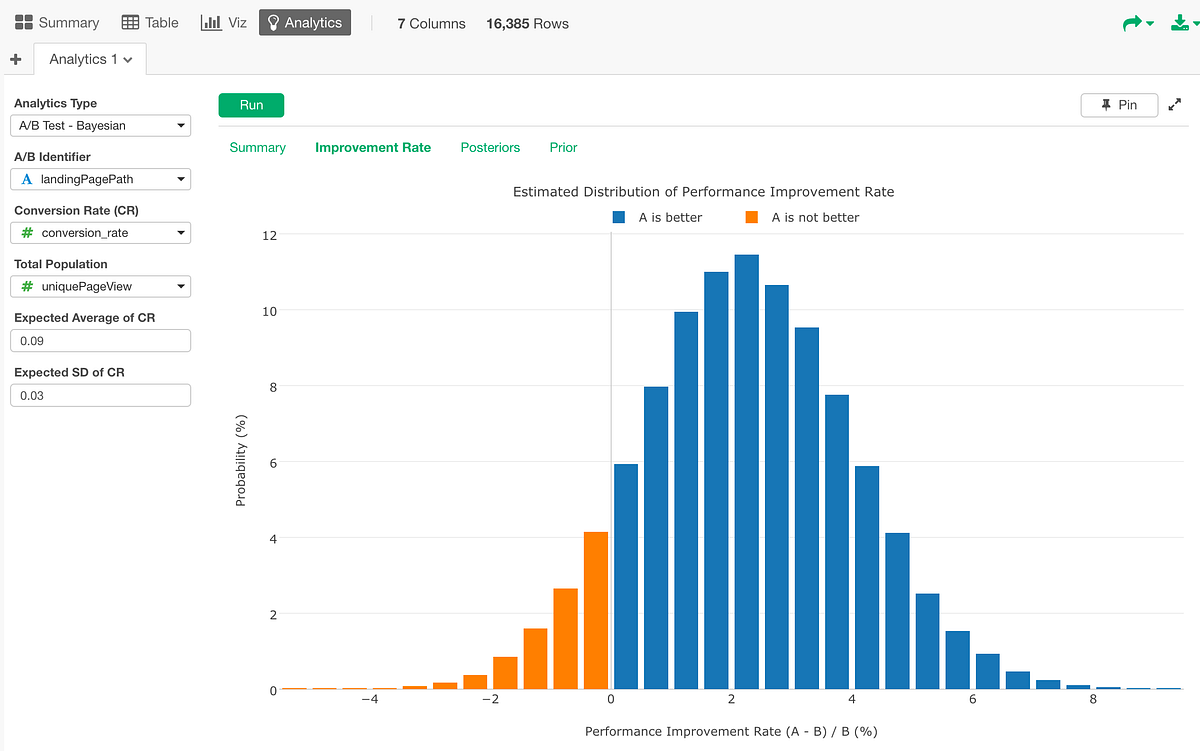Open the A/B Identifier dropdown
This screenshot has width=1200, height=751.
click(100, 179)
